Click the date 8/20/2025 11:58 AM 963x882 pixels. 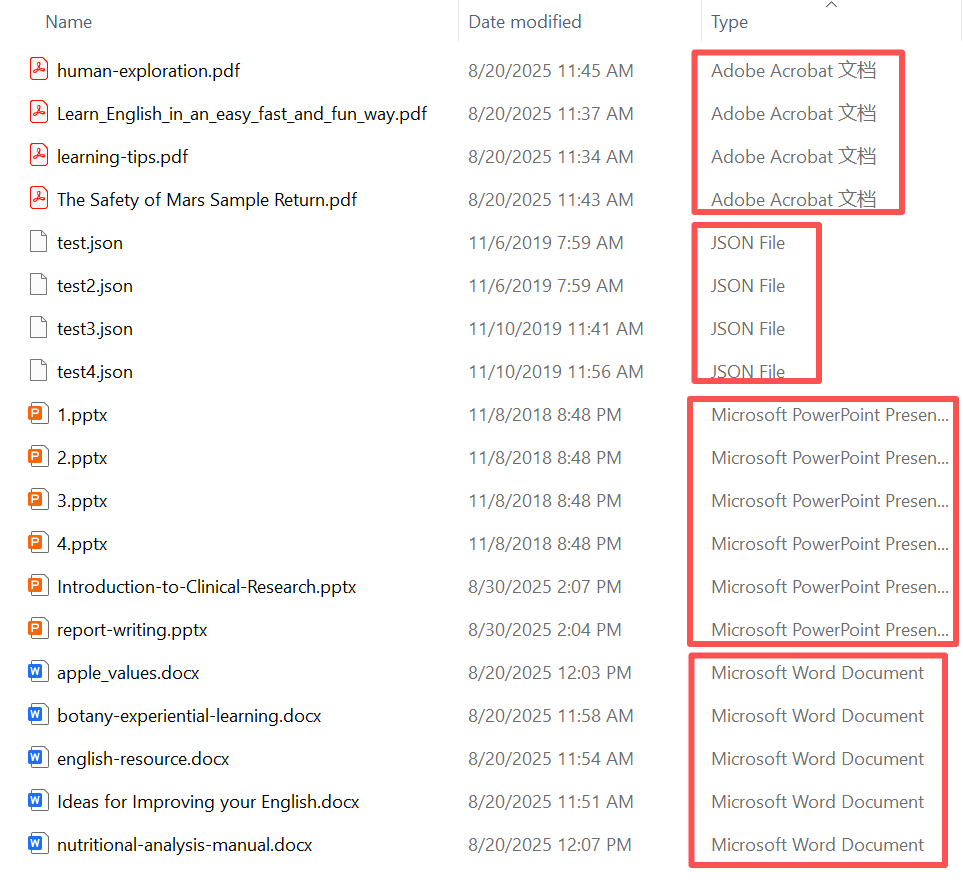[550, 716]
